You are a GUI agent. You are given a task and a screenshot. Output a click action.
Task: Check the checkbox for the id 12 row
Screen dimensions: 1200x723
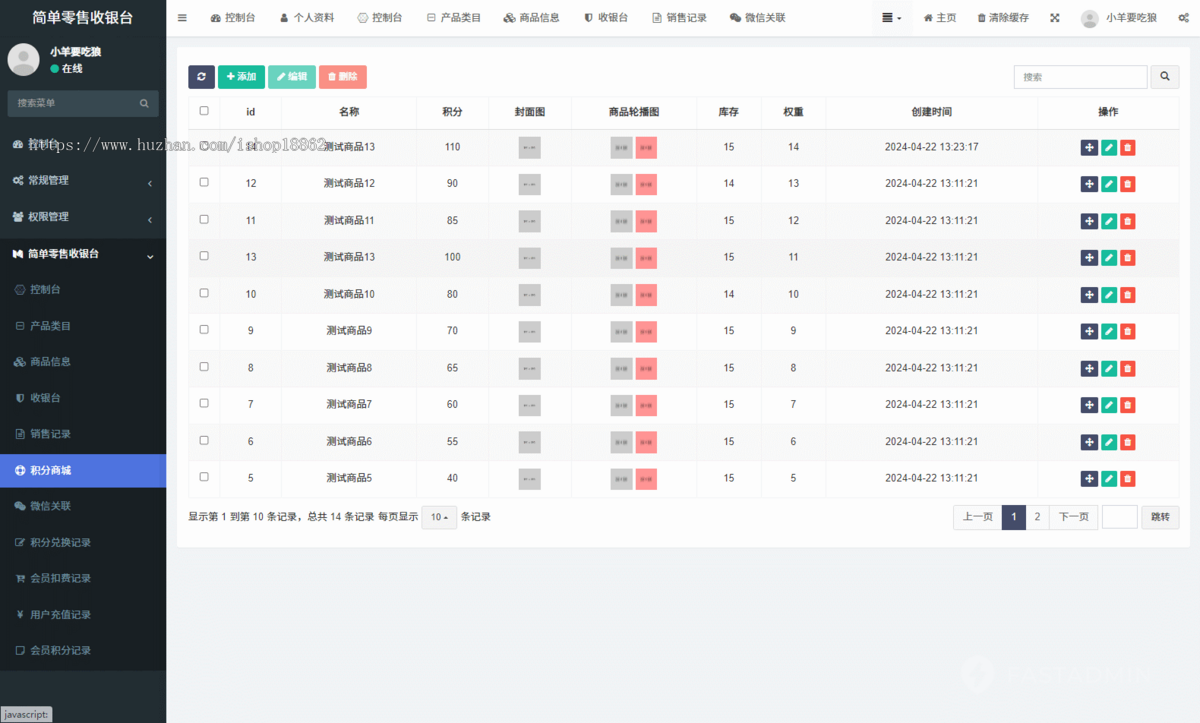coord(204,183)
